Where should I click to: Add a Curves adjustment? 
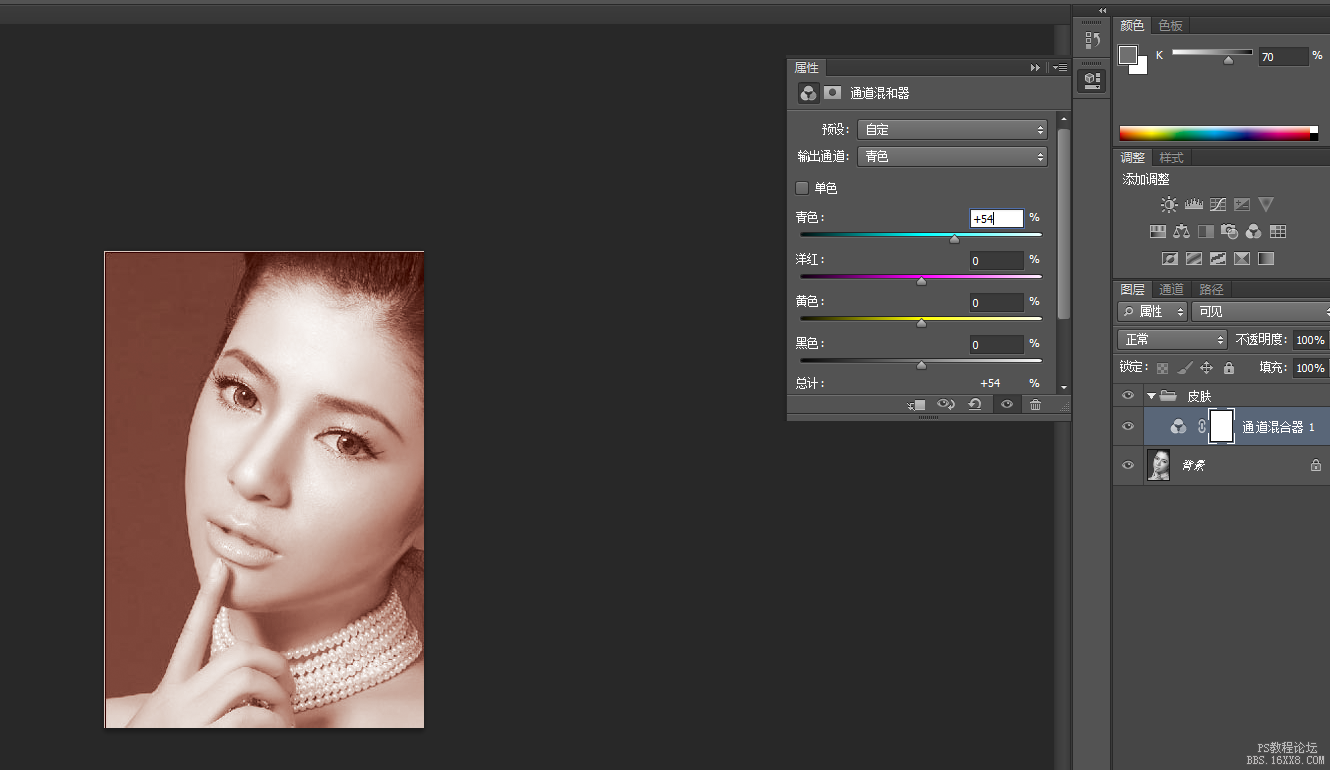coord(1217,204)
